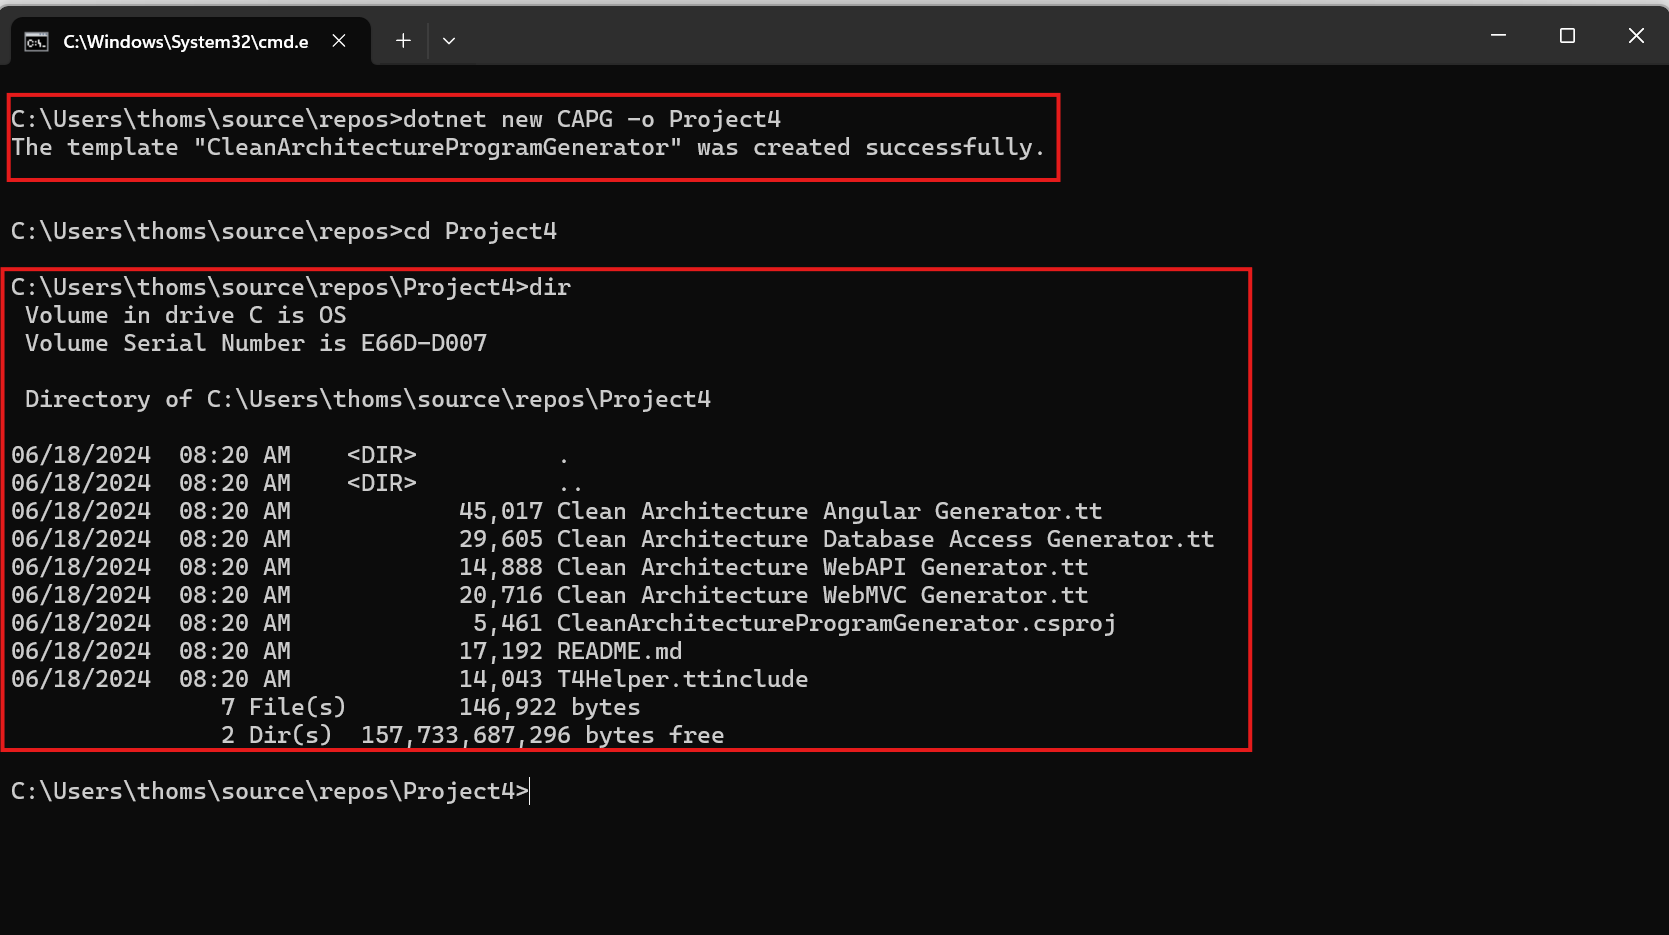Open a new terminal tab
The width and height of the screenshot is (1669, 935).
(x=403, y=41)
